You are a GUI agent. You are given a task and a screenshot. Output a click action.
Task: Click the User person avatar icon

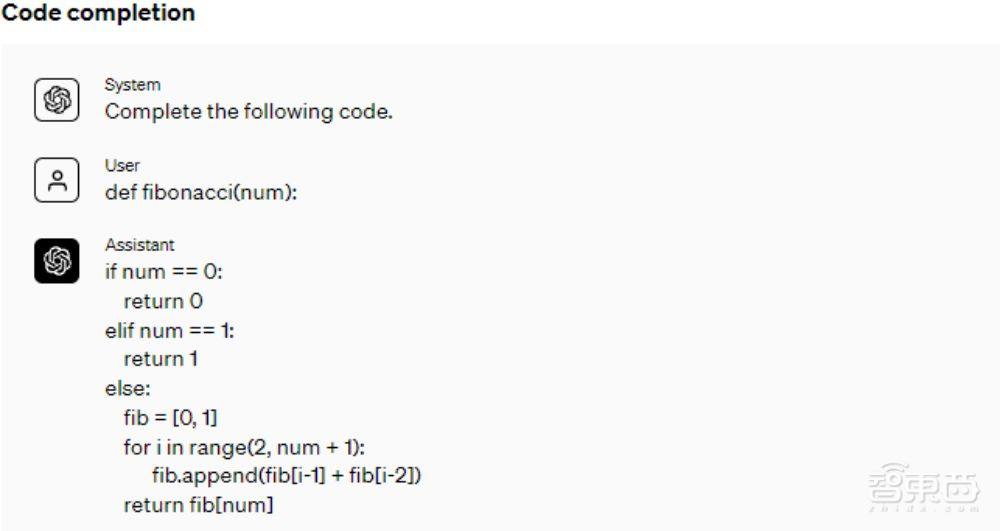coord(57,181)
